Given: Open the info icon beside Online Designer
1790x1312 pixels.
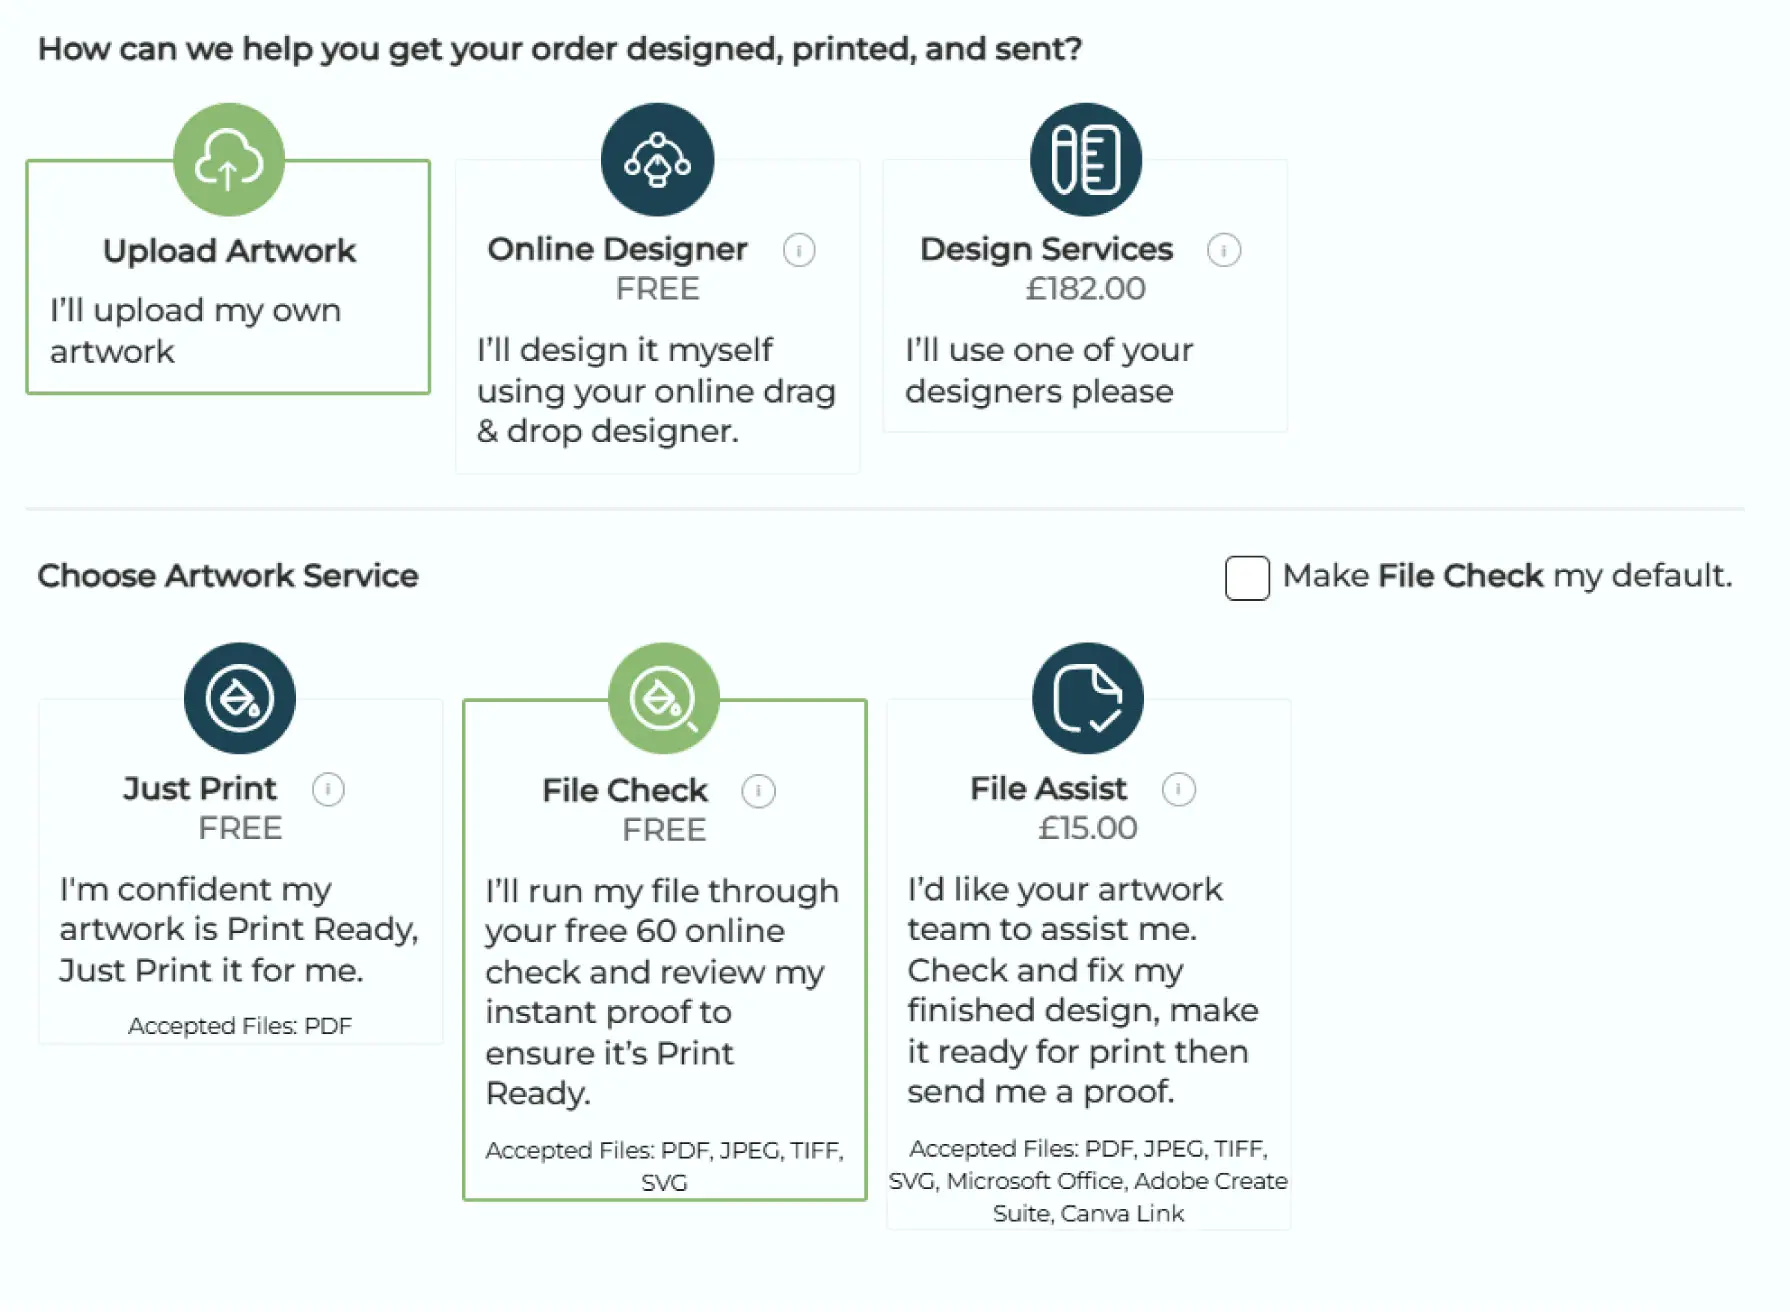Looking at the screenshot, I should [798, 250].
